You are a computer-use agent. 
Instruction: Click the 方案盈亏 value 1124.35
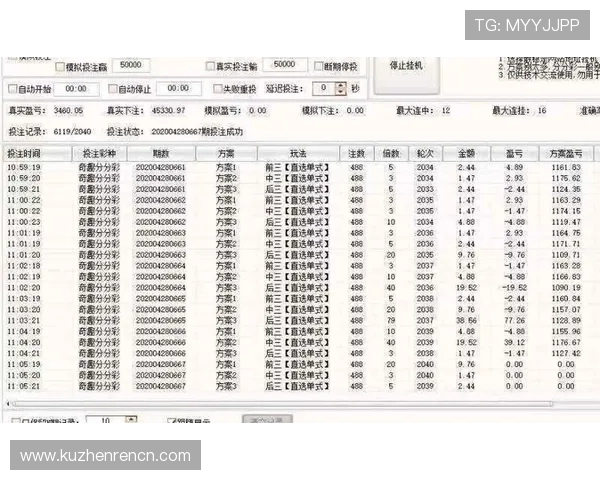click(566, 189)
